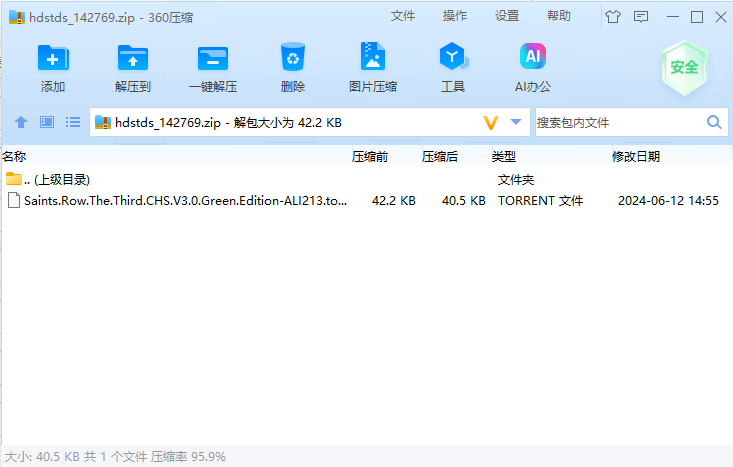Open the 设置 menu
The image size is (733, 467).
507,16
